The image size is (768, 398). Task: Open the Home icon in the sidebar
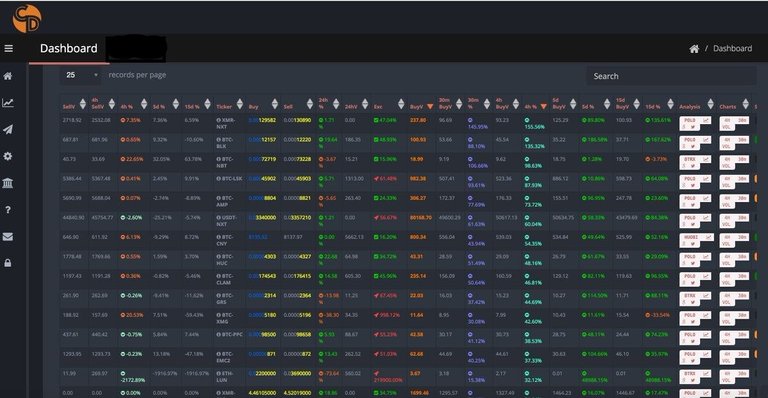8,76
